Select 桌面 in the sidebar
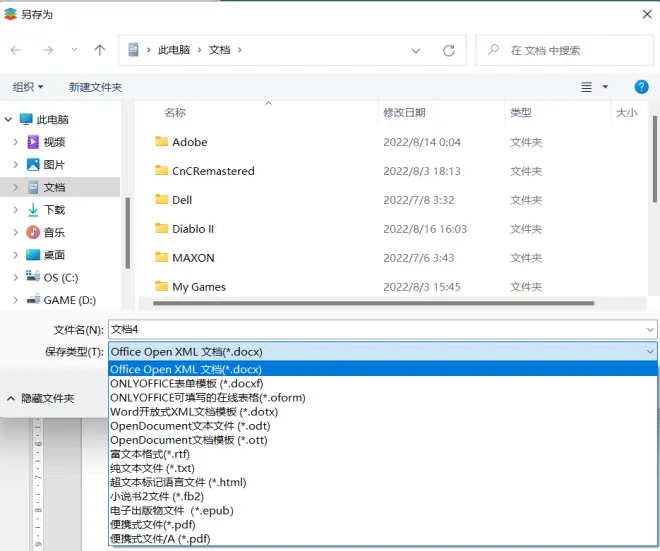The width and height of the screenshot is (660, 551). pos(54,255)
